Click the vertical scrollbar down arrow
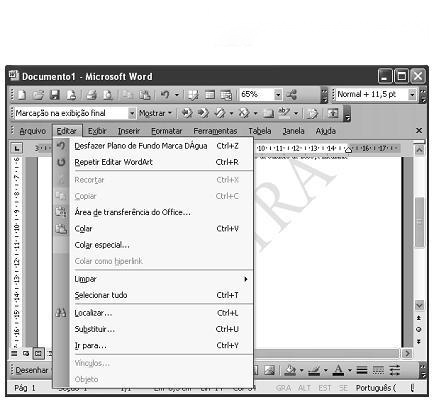The width and height of the screenshot is (434, 406). point(419,305)
